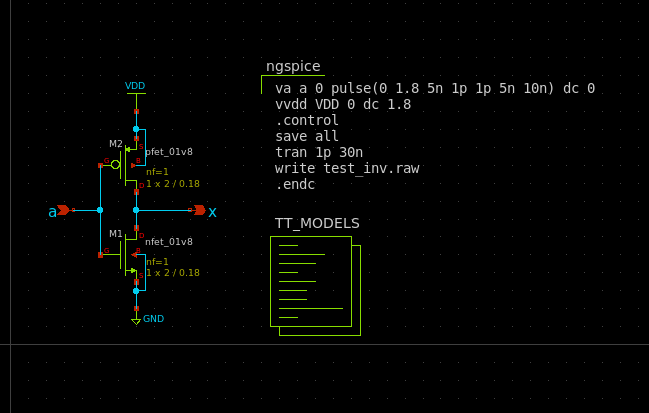
Task: Click the pfet '1 x 2 / 0.18' size
Action: pyautogui.click(x=173, y=184)
